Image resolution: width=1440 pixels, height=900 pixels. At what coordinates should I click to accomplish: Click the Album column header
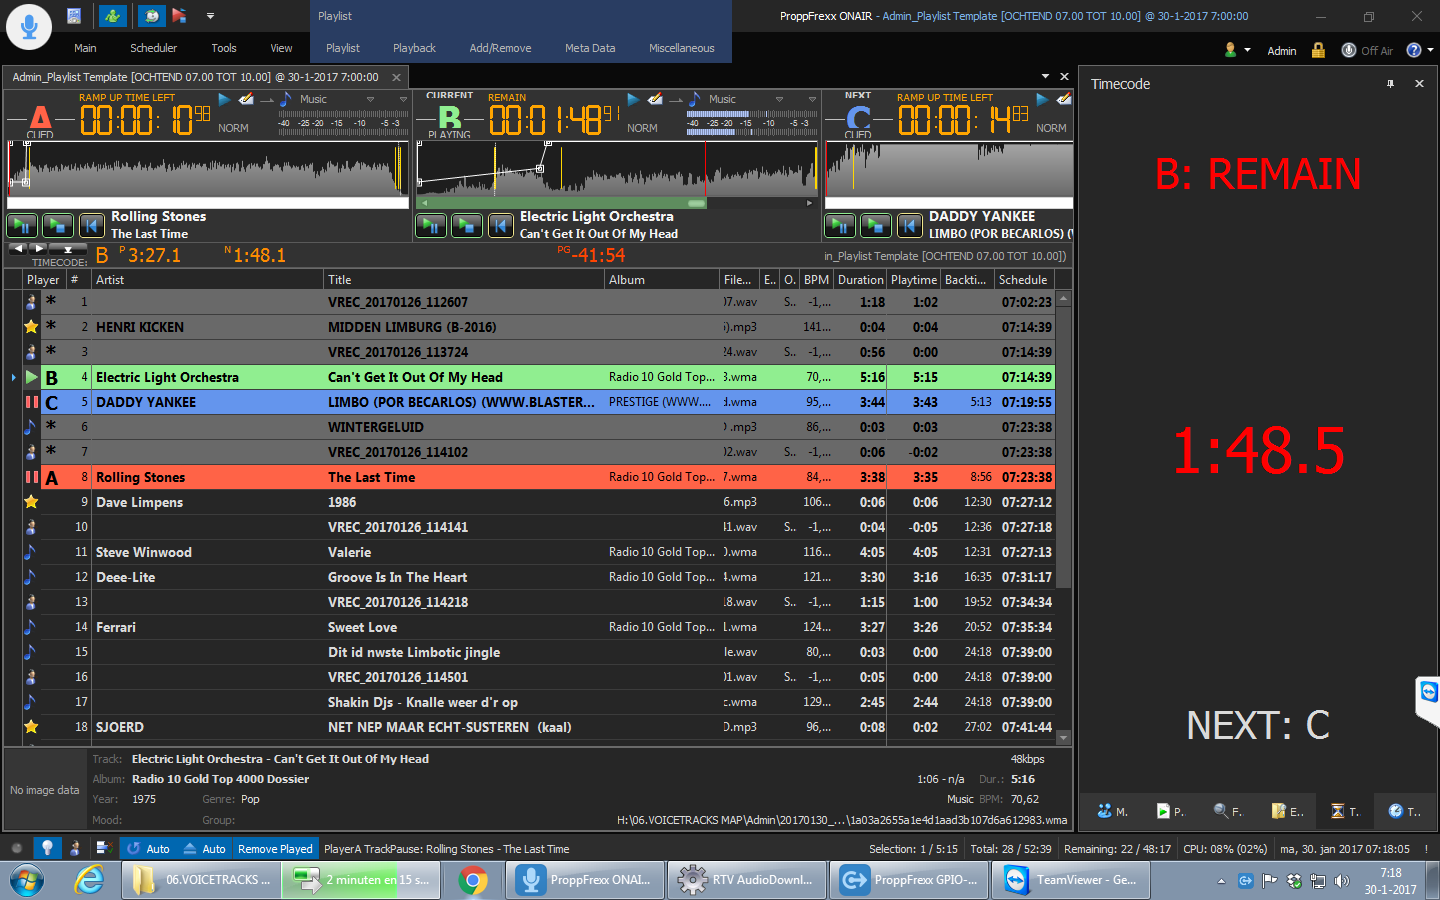pyautogui.click(x=662, y=280)
